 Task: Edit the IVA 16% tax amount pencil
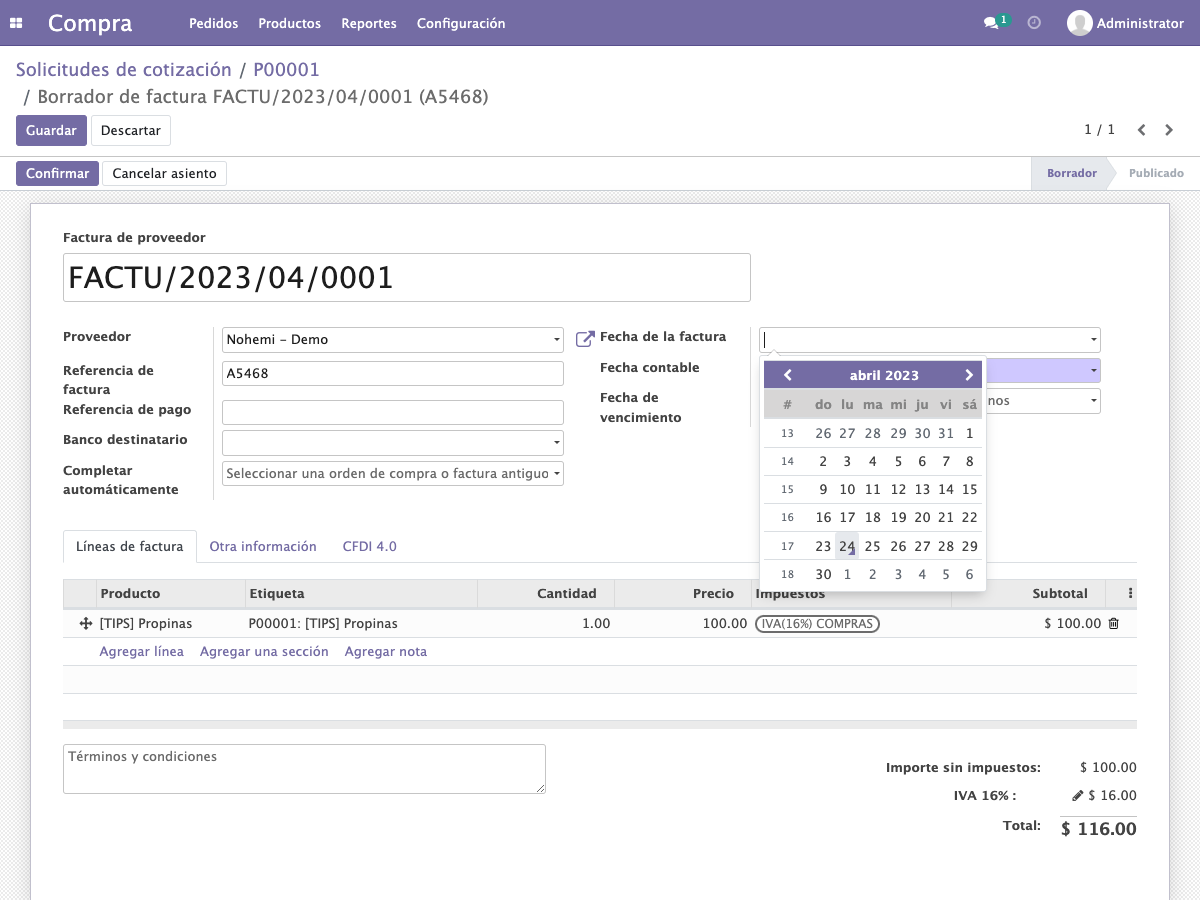click(x=1077, y=796)
